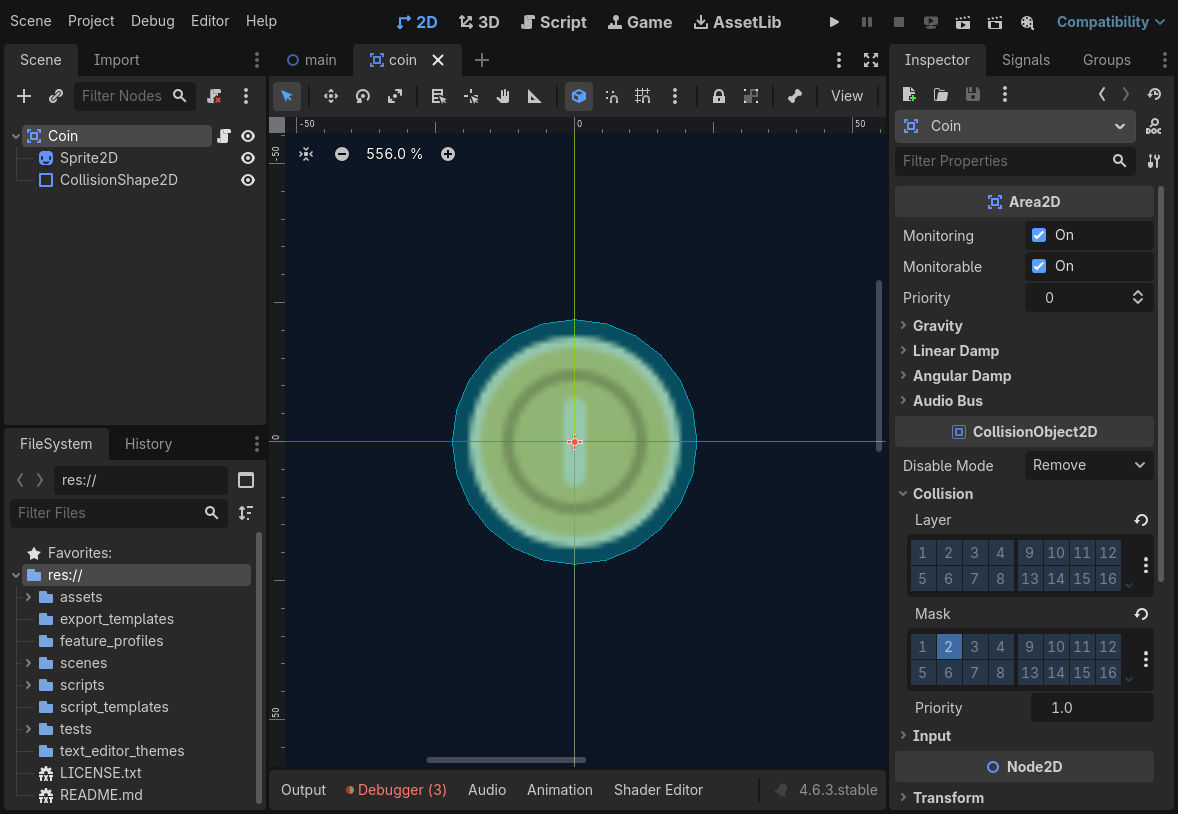1178x814 pixels.
Task: Open the Compatibility renderer dropdown
Action: 1110,22
